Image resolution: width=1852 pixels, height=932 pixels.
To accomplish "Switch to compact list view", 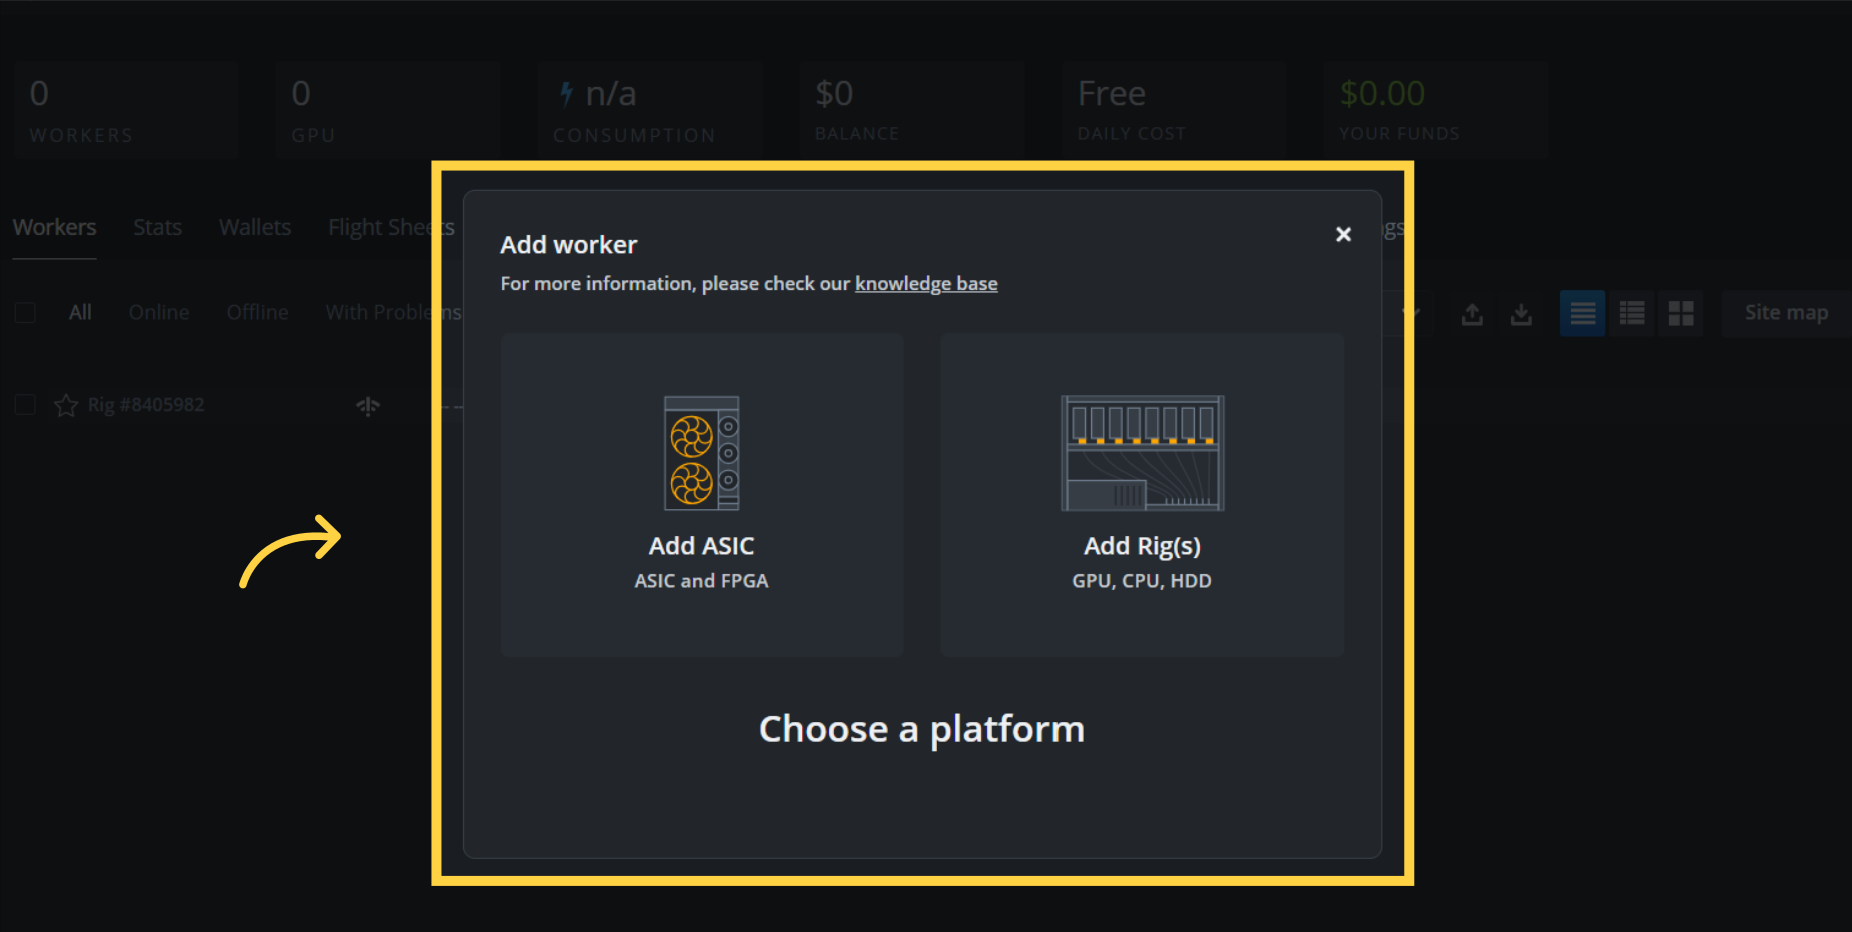I will coord(1631,314).
